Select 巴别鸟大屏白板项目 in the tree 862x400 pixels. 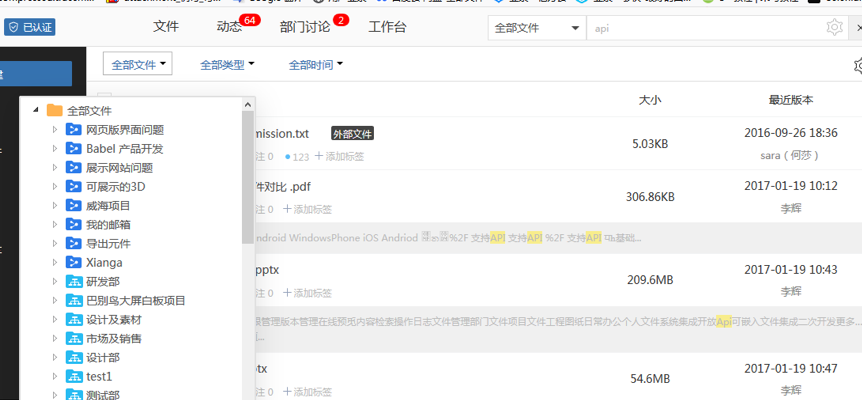click(x=136, y=301)
